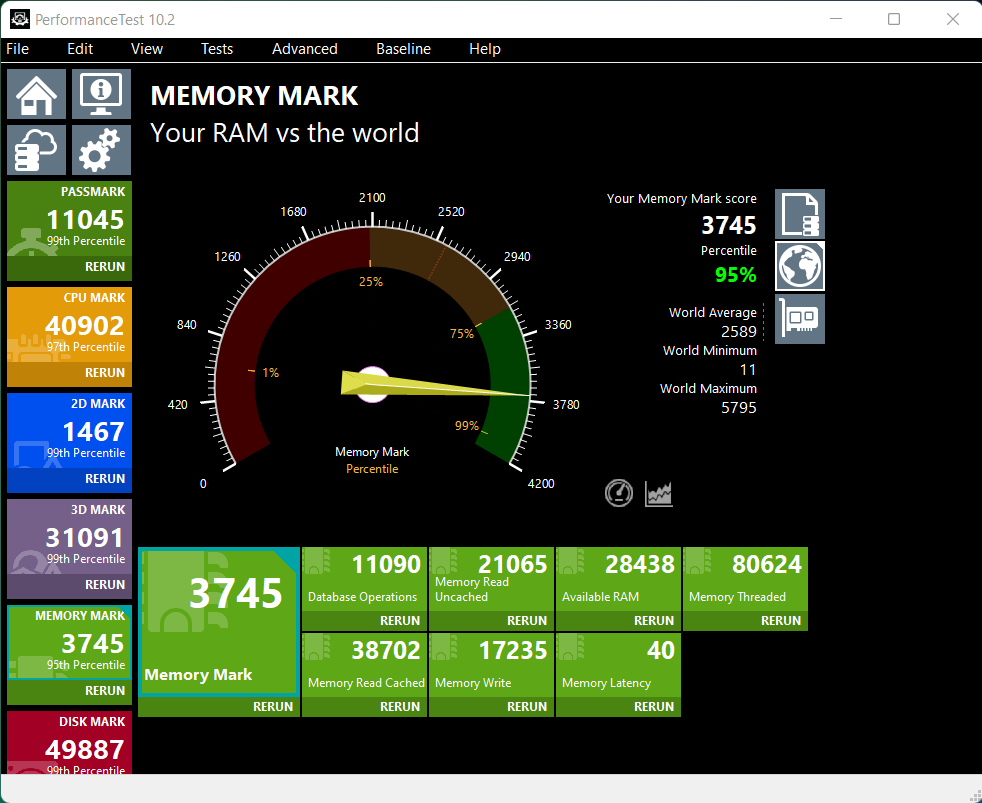Viewport: 982px width, 803px height.
Task: Click the memory hardware card icon
Action: 800,319
